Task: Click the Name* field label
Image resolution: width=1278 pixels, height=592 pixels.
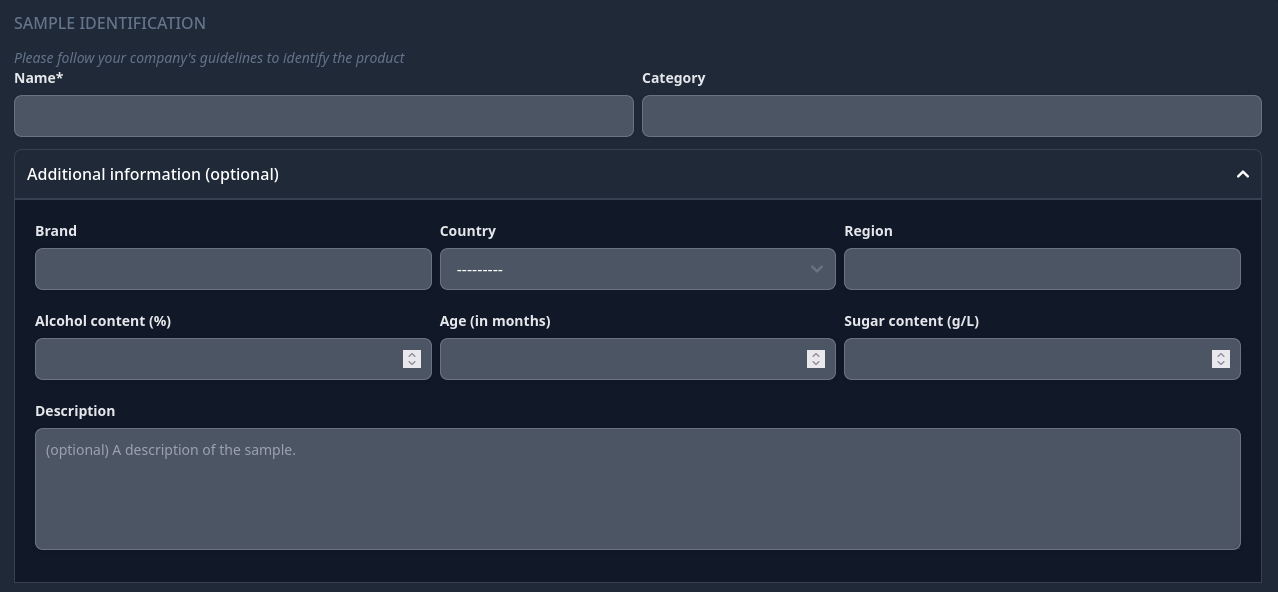Action: coord(39,78)
